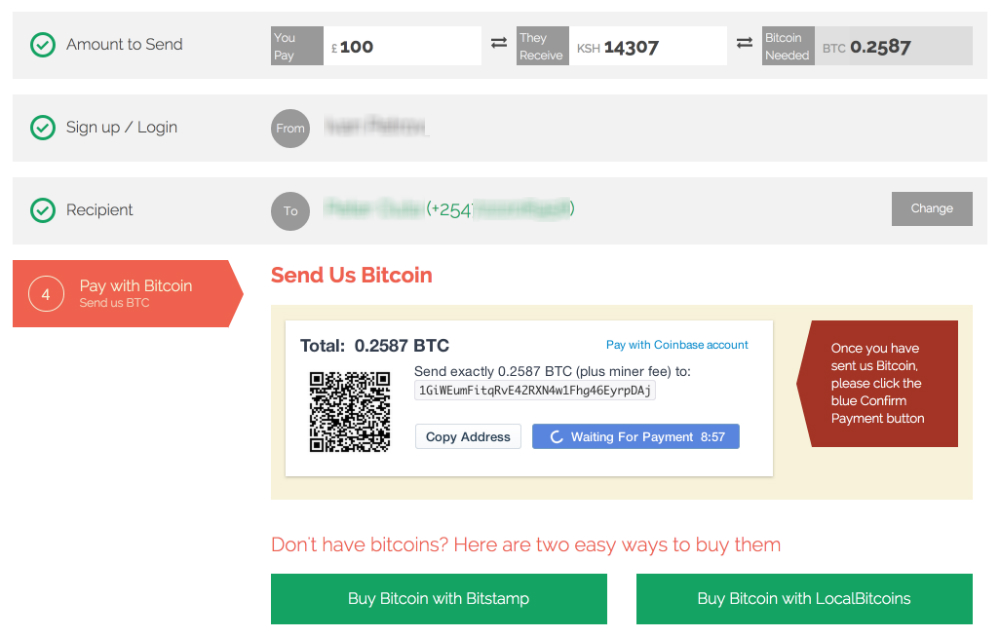Click the Bitcoin Needed BTC field
The width and height of the screenshot is (1000, 637).
[893, 46]
